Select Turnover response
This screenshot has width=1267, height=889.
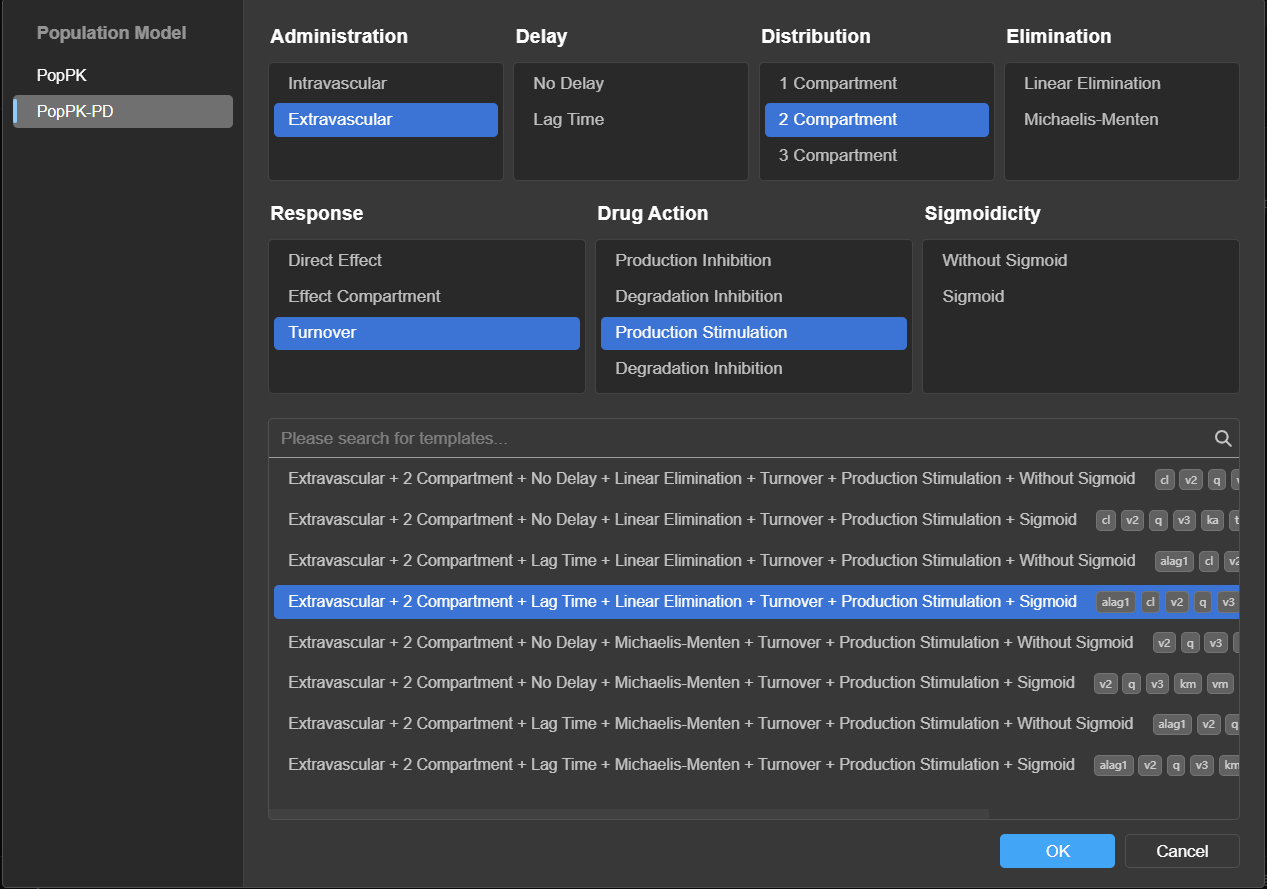click(x=427, y=332)
